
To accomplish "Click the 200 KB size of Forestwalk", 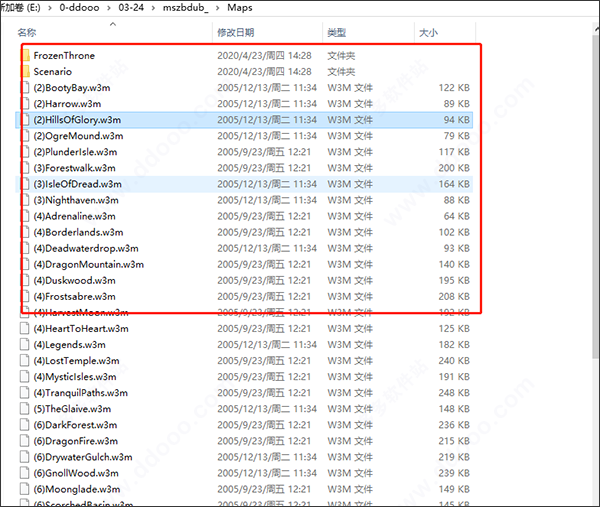I will tap(454, 168).
